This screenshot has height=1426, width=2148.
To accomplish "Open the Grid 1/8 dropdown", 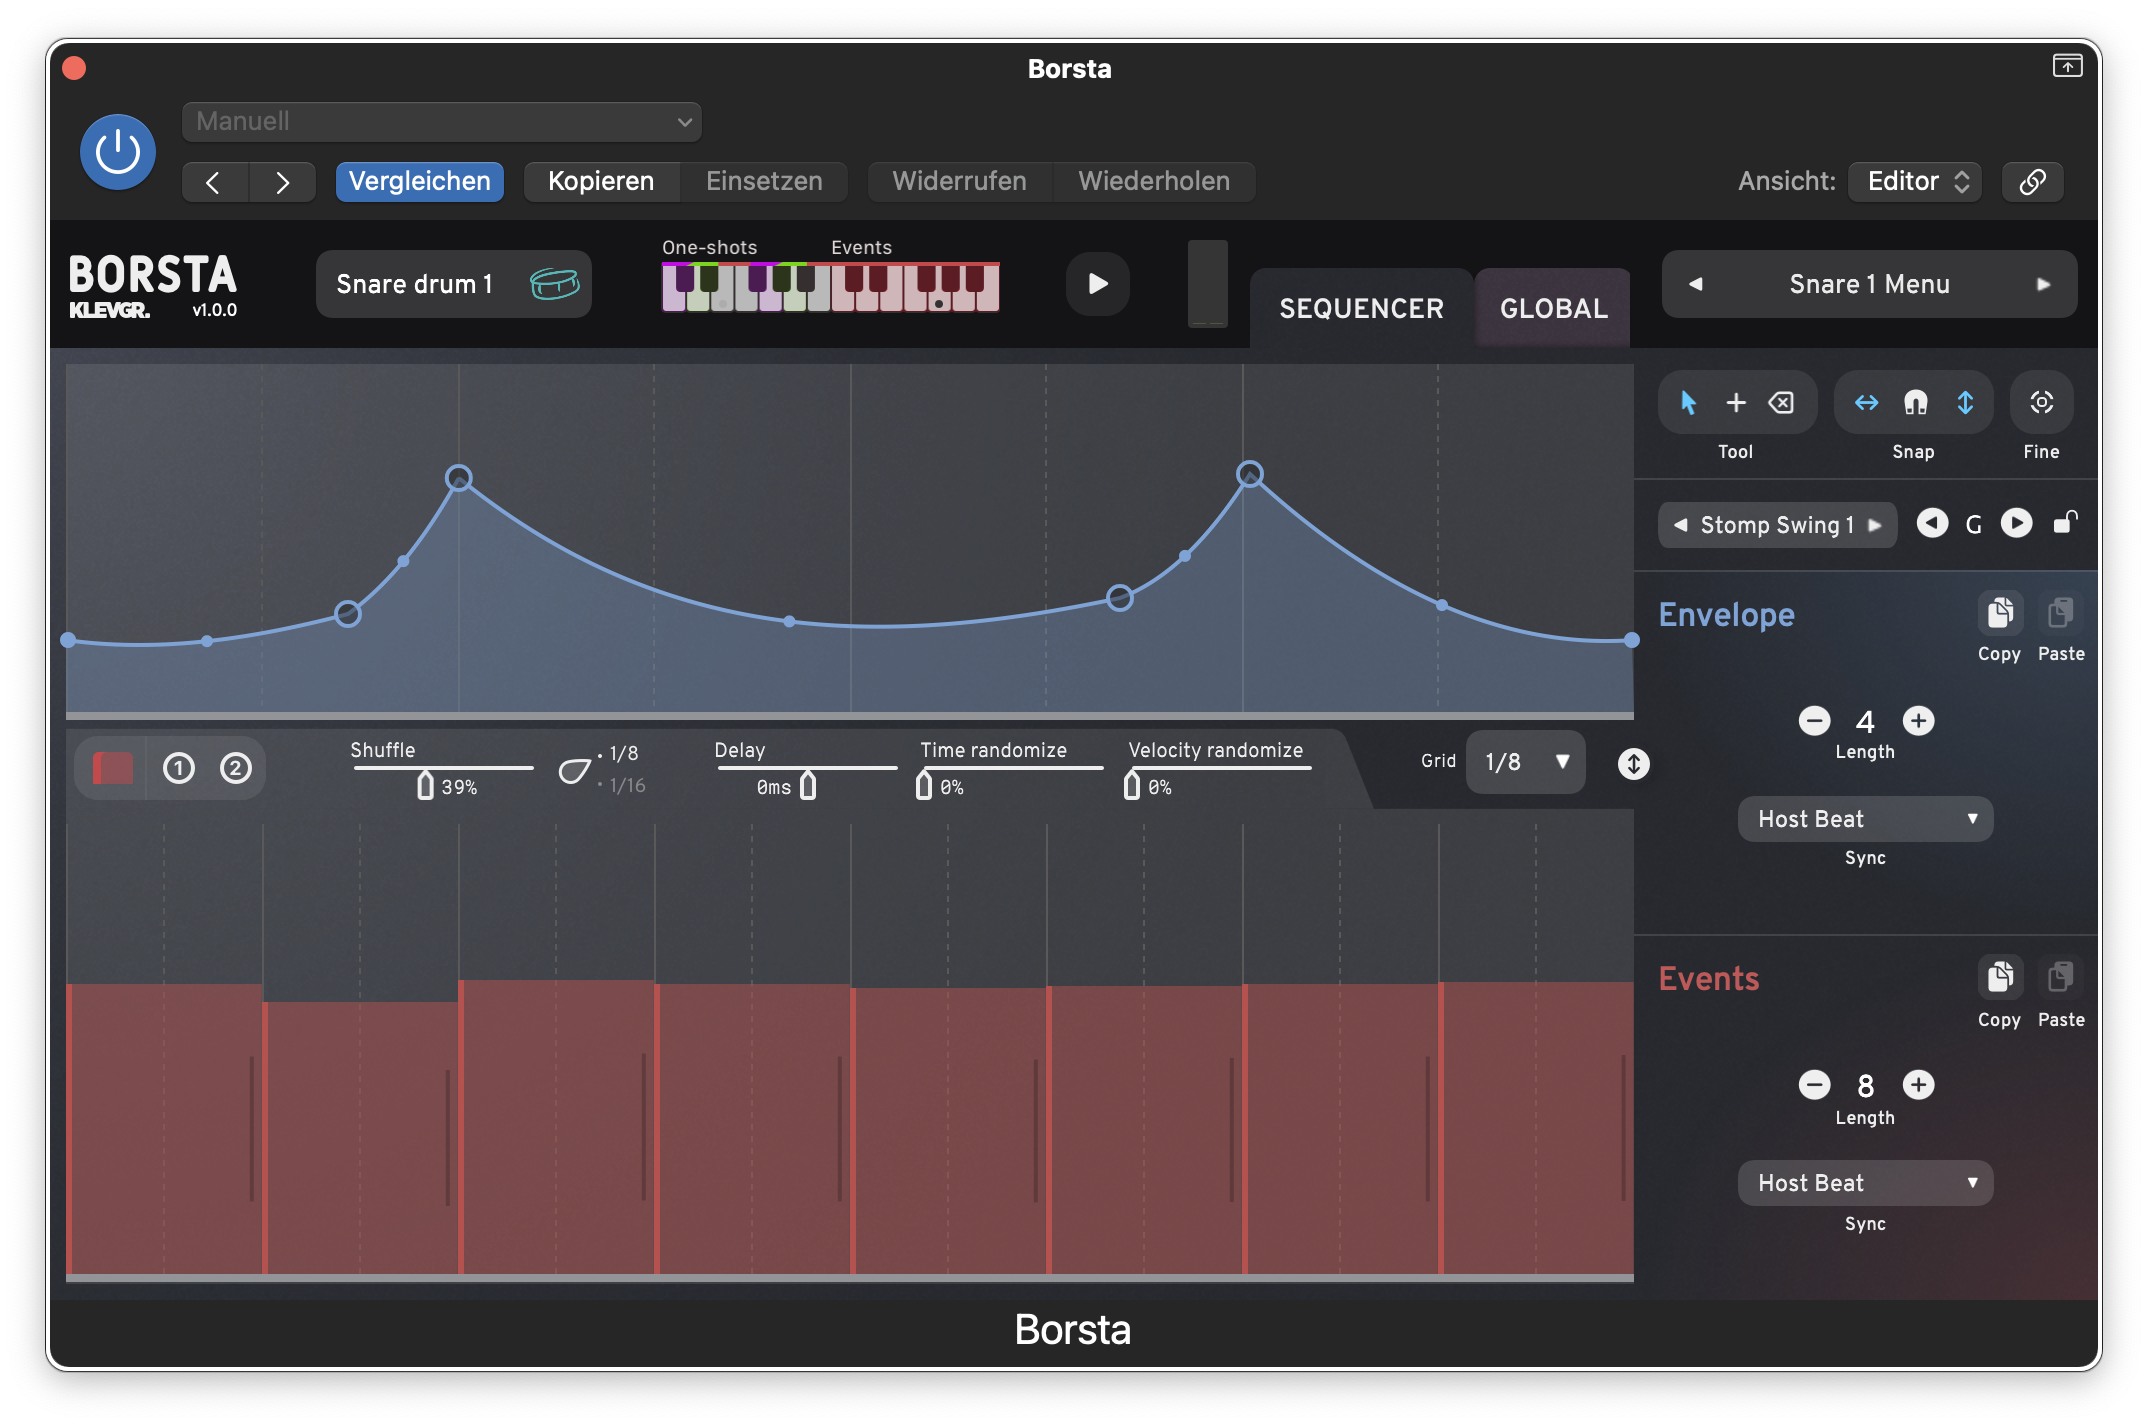I will [x=1525, y=762].
